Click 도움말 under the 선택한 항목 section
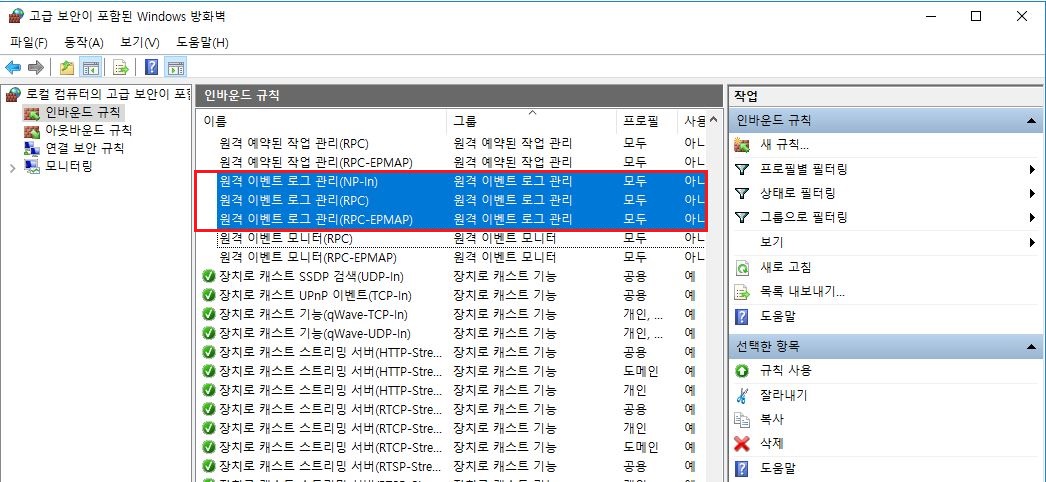The height and width of the screenshot is (482, 1046). point(778,469)
